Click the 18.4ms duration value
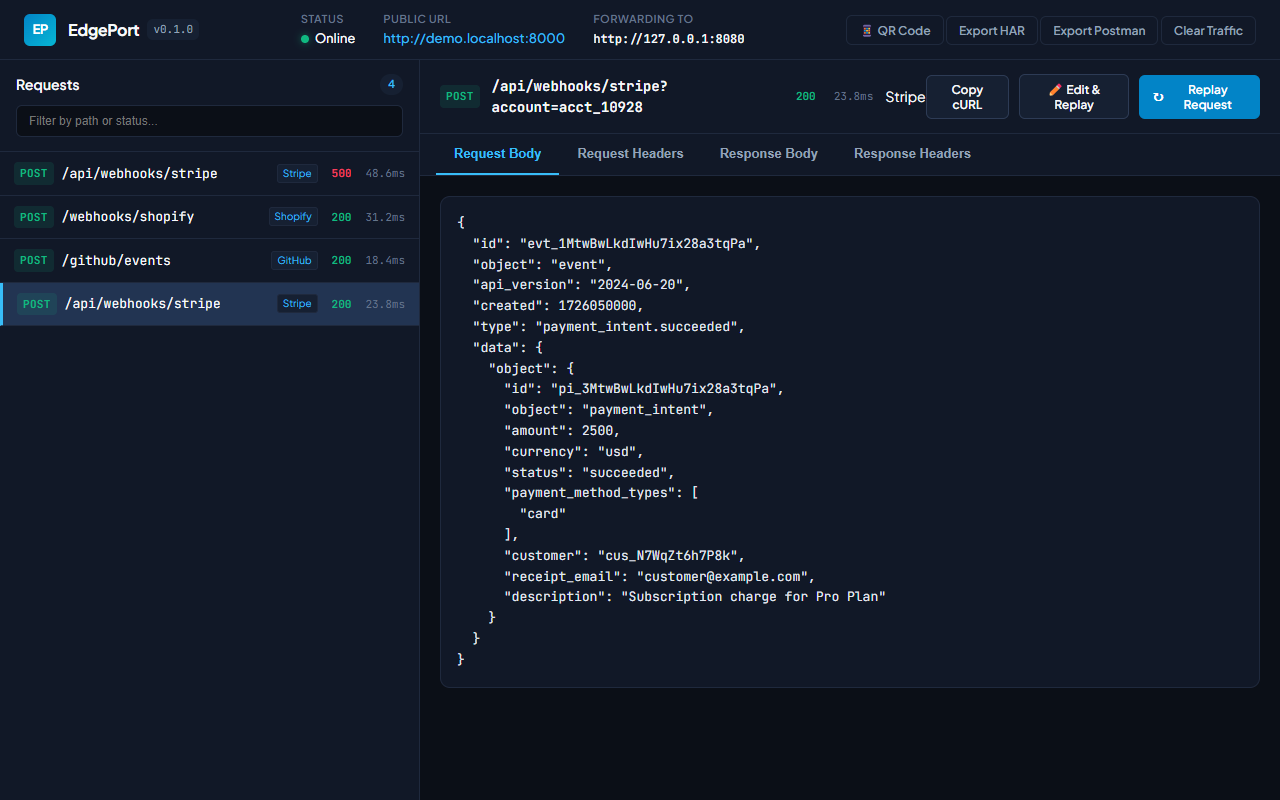This screenshot has width=1280, height=800. (x=385, y=260)
